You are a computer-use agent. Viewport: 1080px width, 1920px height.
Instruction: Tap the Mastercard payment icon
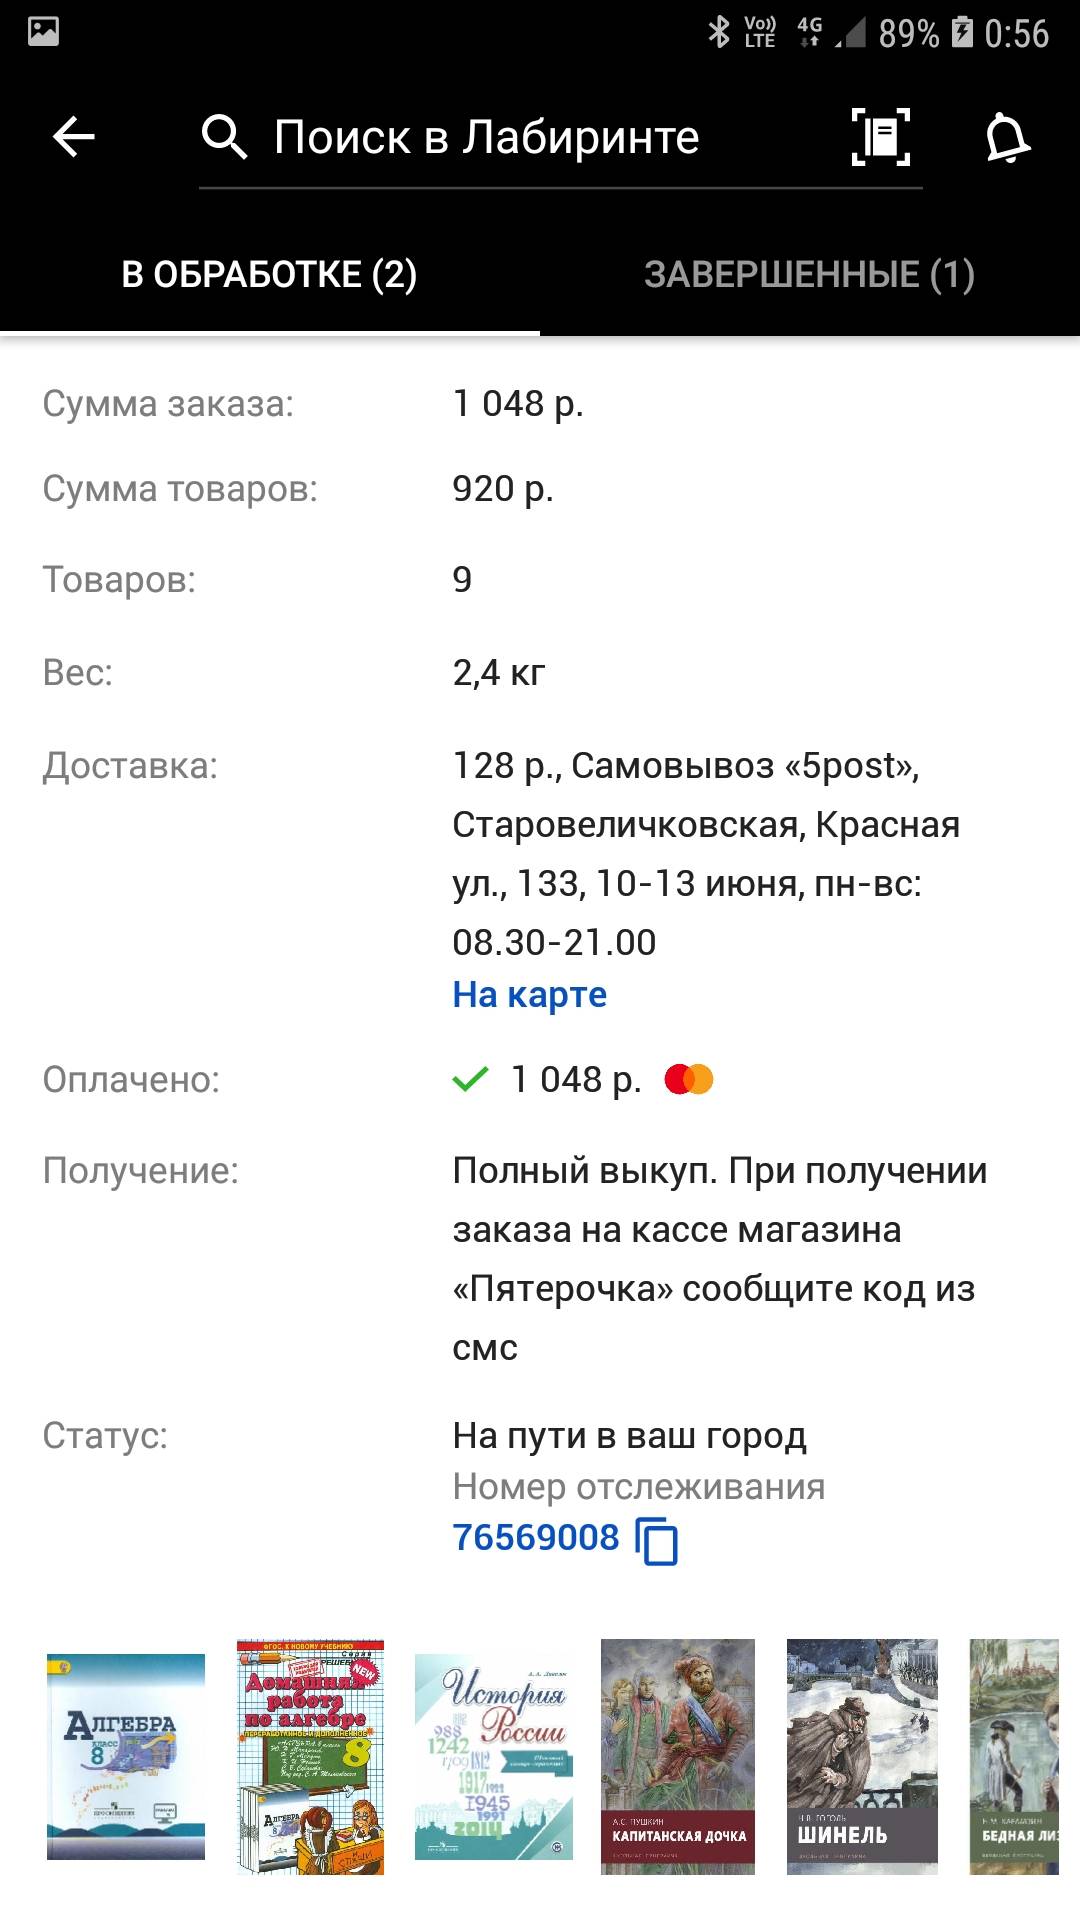pos(689,1080)
